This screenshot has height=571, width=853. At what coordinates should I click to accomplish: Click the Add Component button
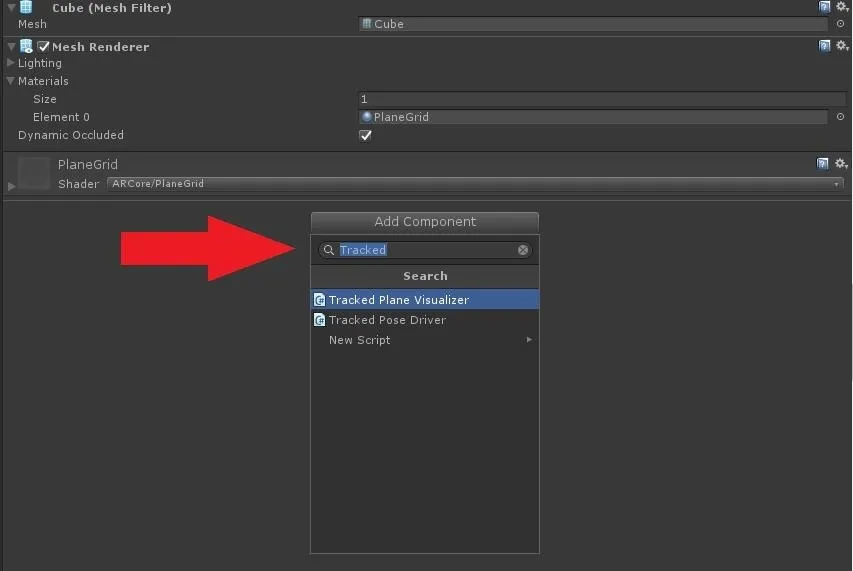tap(425, 222)
